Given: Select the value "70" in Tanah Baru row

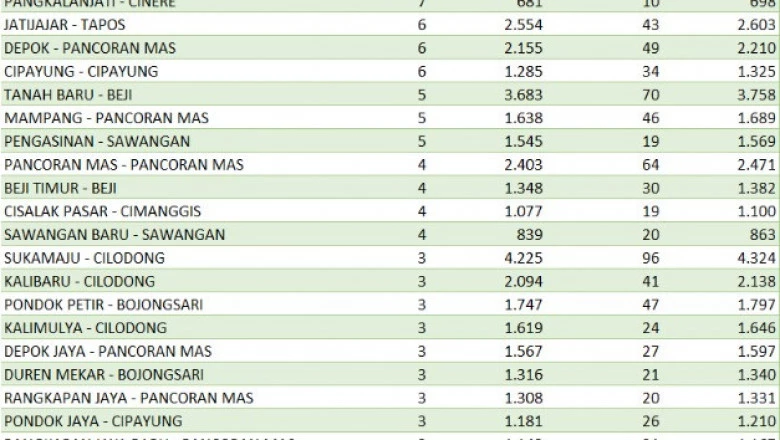Looking at the screenshot, I should [651, 94].
